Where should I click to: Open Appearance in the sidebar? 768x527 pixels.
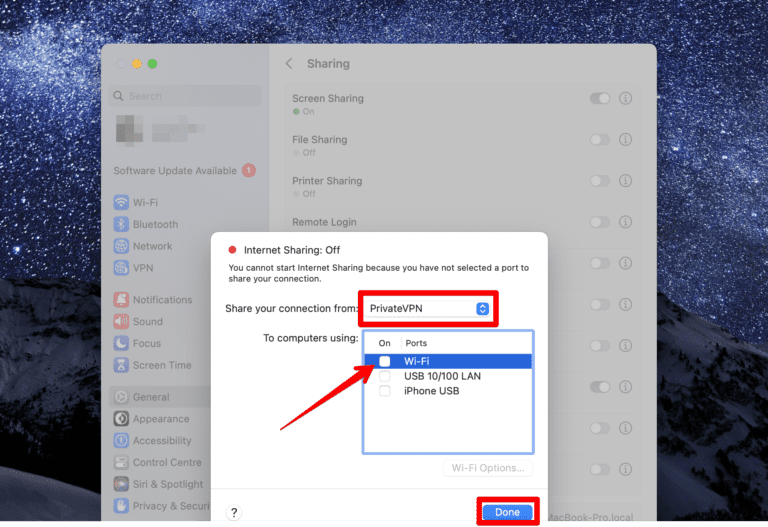160,419
